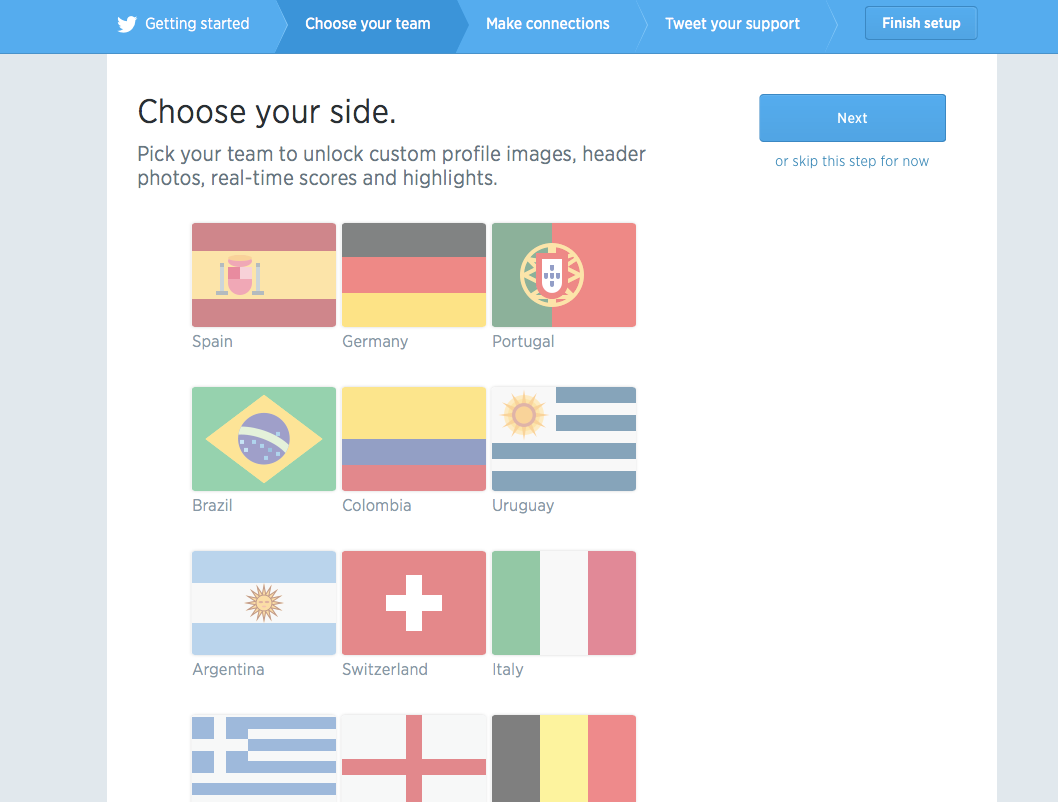Viewport: 1058px width, 802px height.
Task: Choose the Italy flag
Action: click(x=564, y=603)
